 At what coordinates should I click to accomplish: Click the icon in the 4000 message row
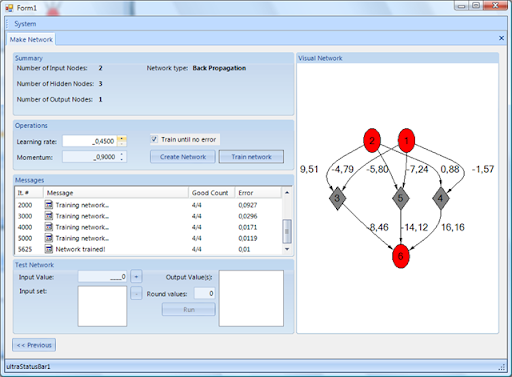coord(49,227)
